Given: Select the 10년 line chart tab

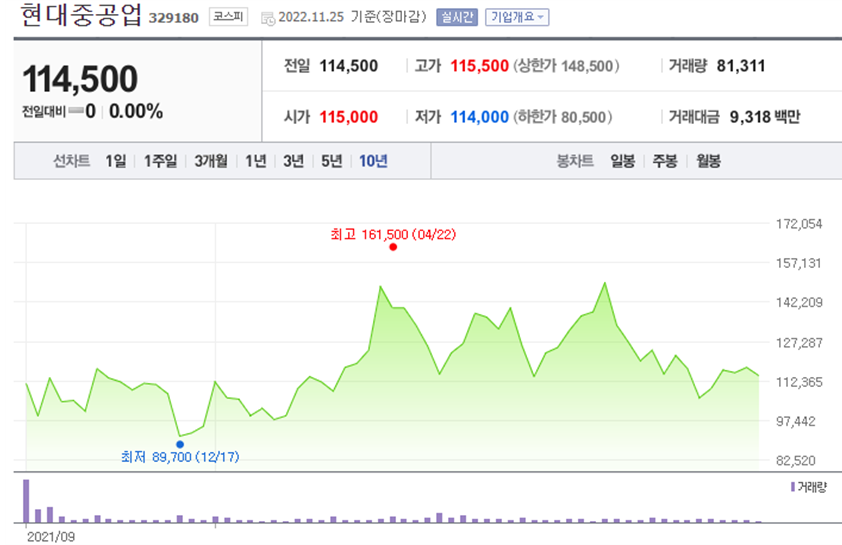Looking at the screenshot, I should [x=373, y=161].
